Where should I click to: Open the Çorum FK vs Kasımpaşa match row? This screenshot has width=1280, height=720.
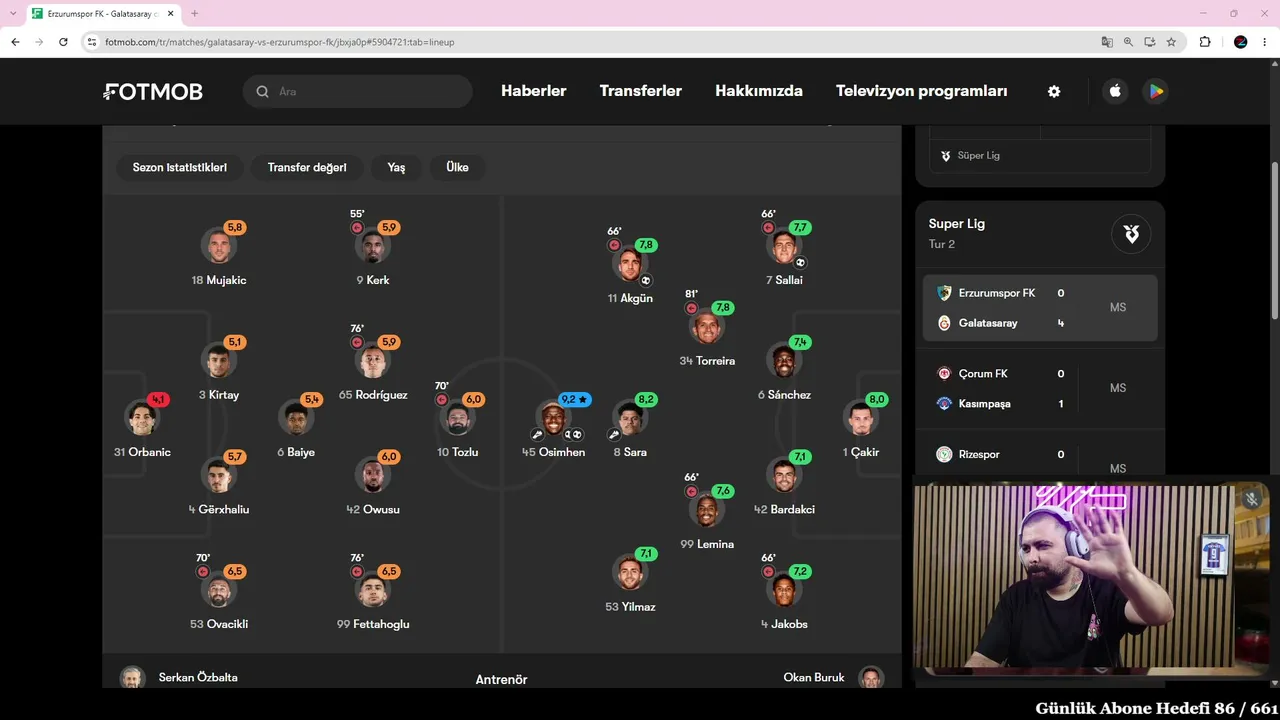coord(1040,388)
